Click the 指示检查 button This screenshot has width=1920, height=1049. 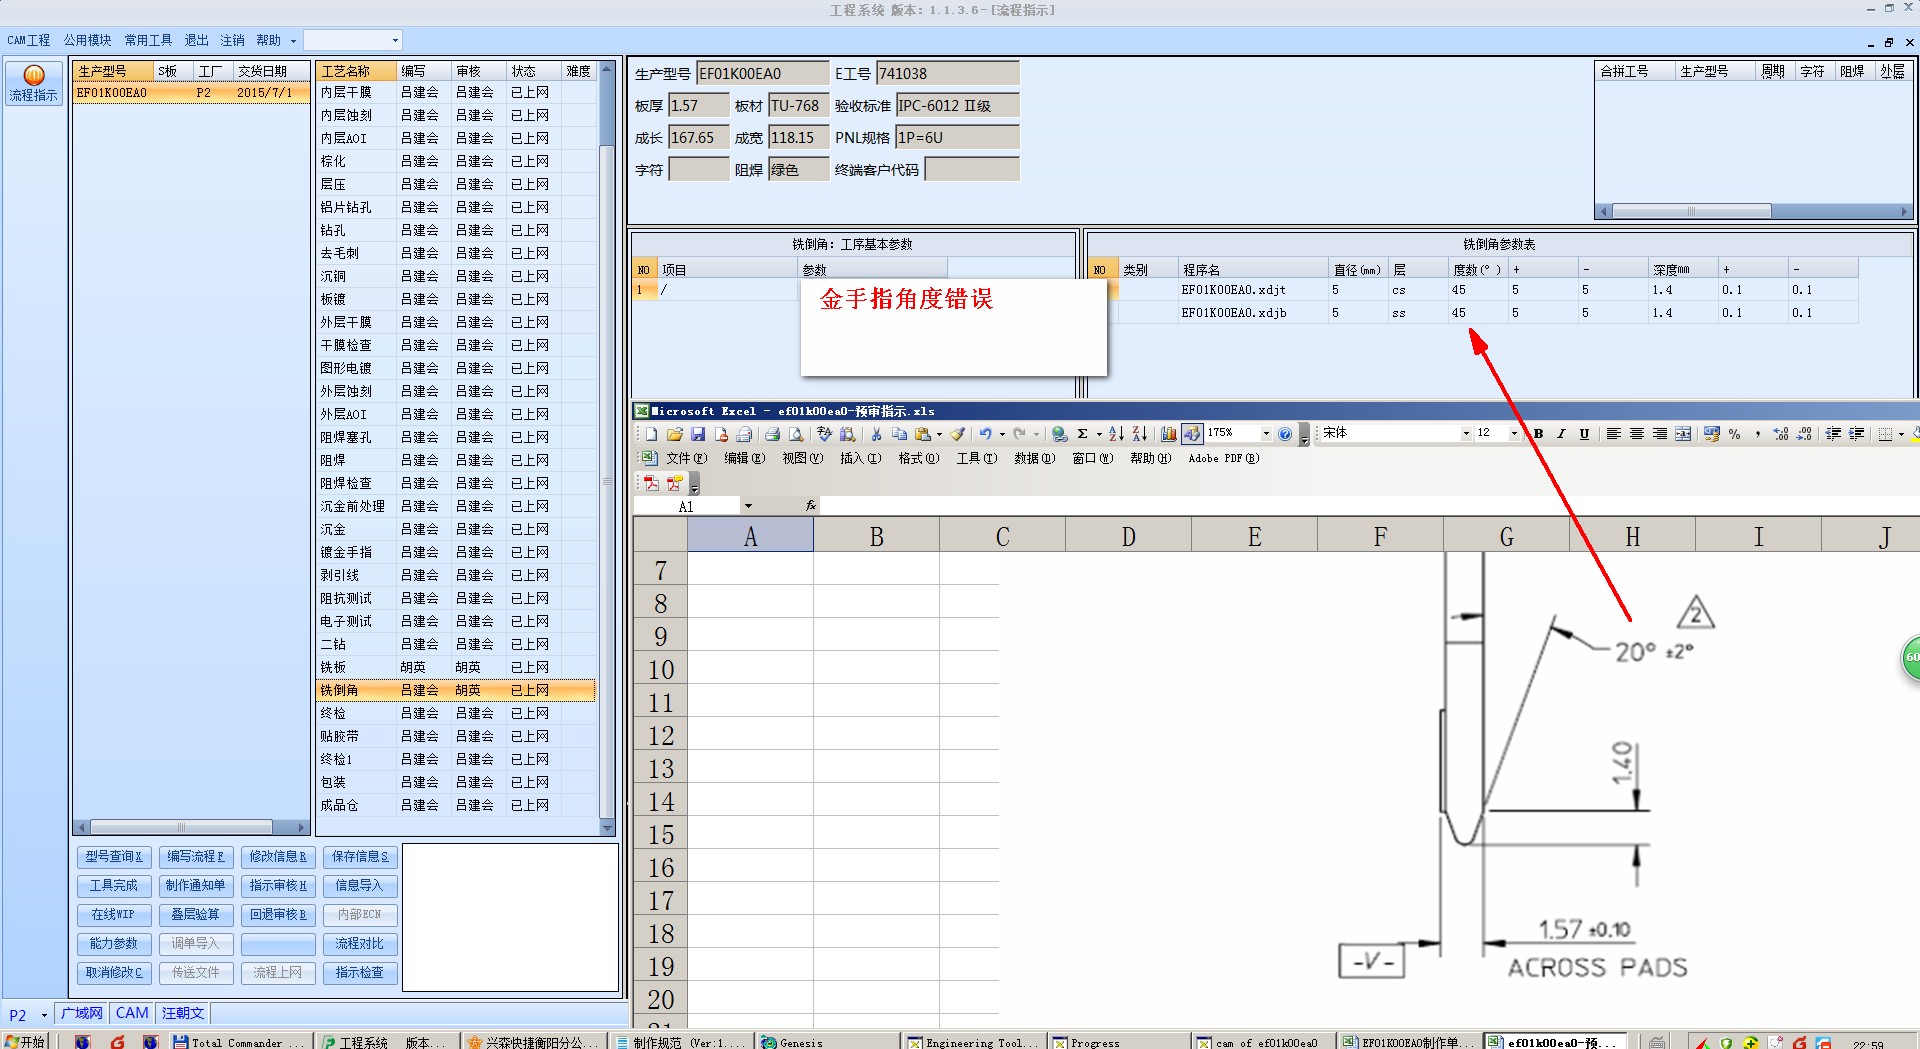pos(360,973)
